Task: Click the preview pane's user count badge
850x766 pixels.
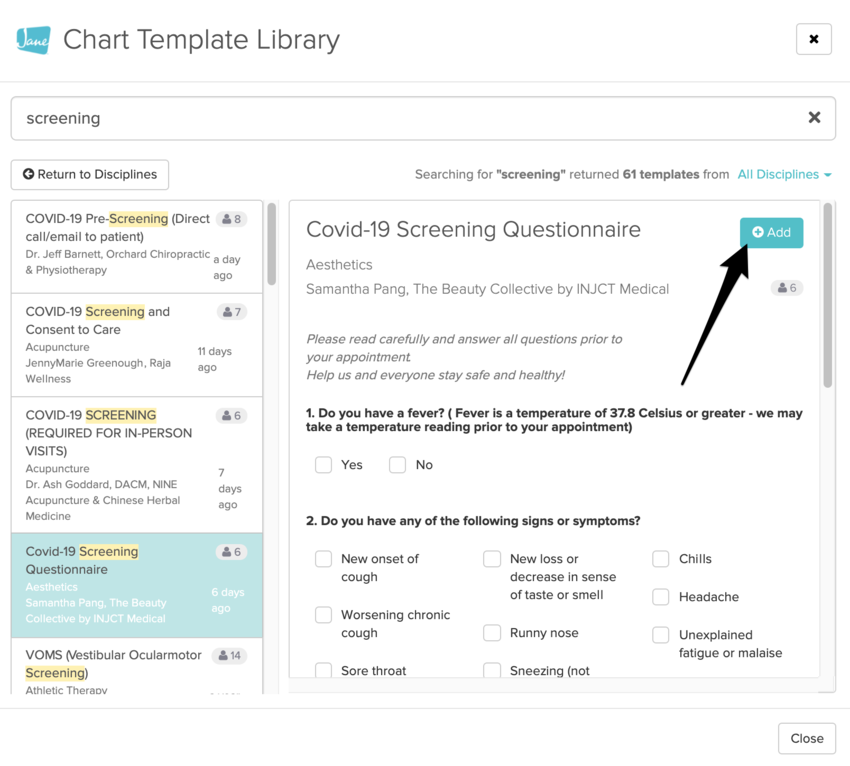Action: point(786,288)
